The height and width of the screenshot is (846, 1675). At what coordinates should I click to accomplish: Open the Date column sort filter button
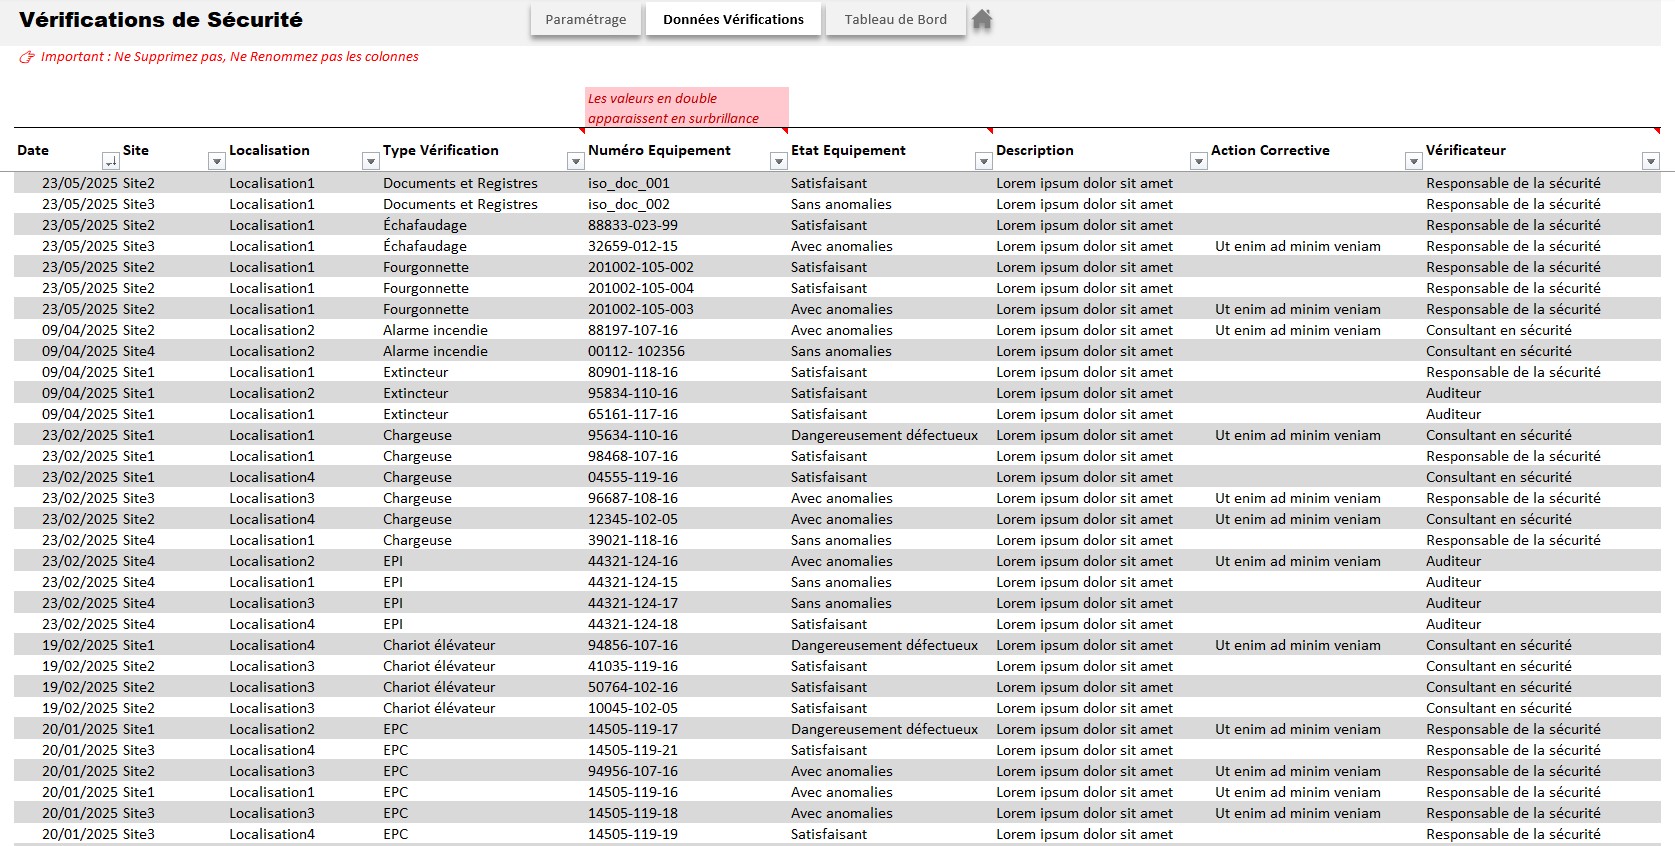110,161
